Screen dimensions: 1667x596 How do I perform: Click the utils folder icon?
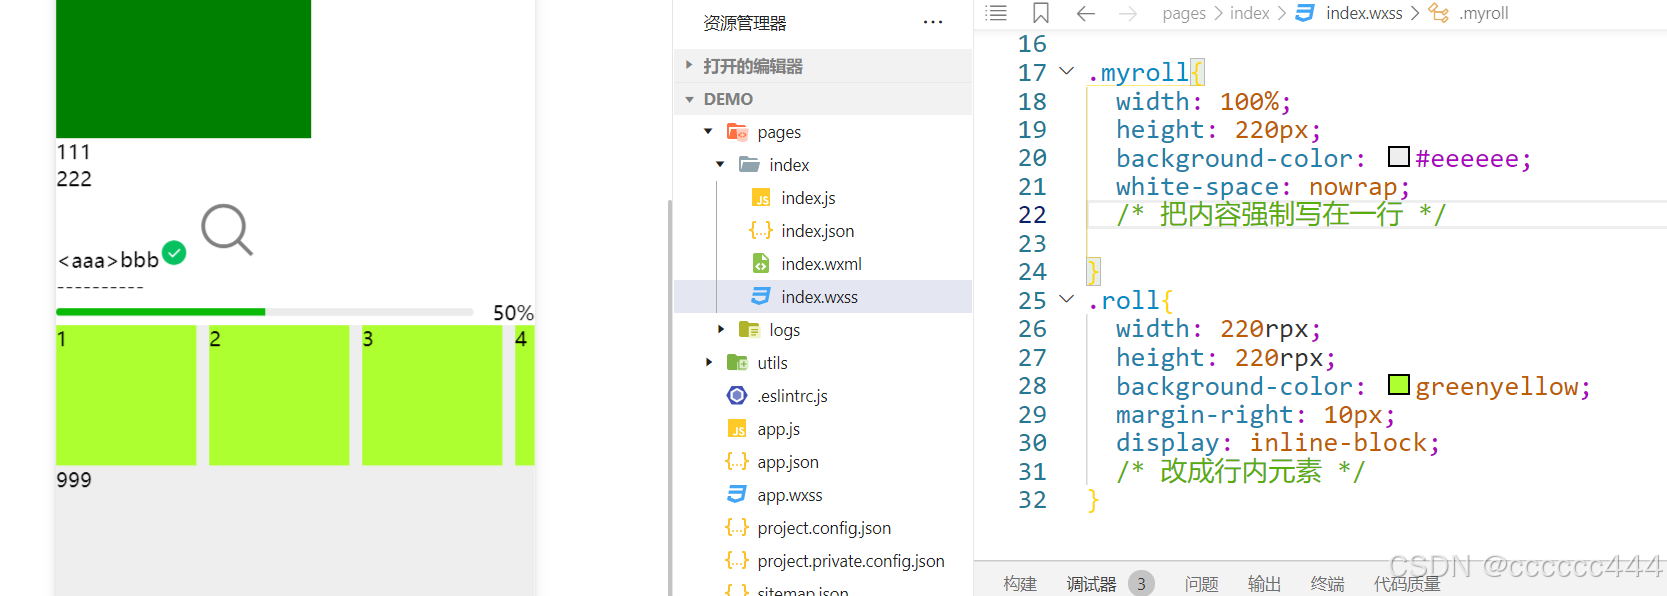click(737, 363)
